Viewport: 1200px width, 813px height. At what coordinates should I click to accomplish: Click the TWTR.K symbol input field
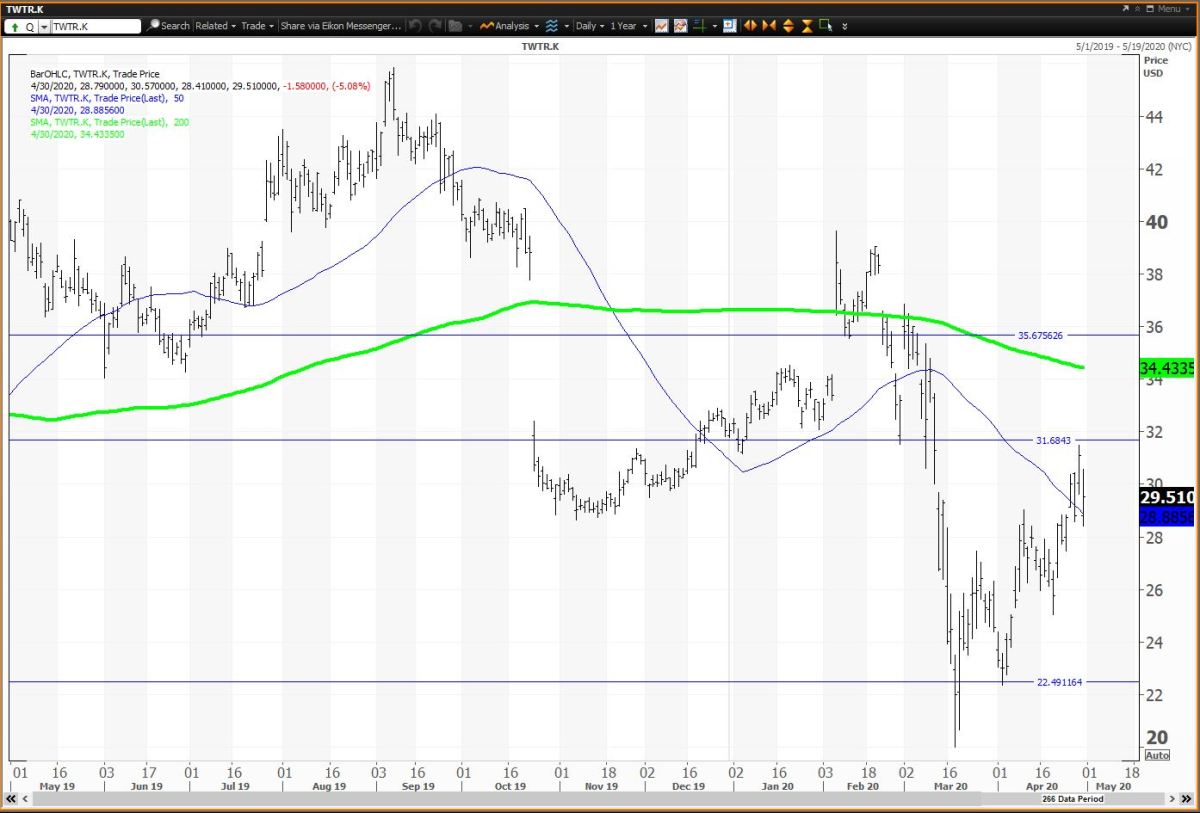[95, 26]
